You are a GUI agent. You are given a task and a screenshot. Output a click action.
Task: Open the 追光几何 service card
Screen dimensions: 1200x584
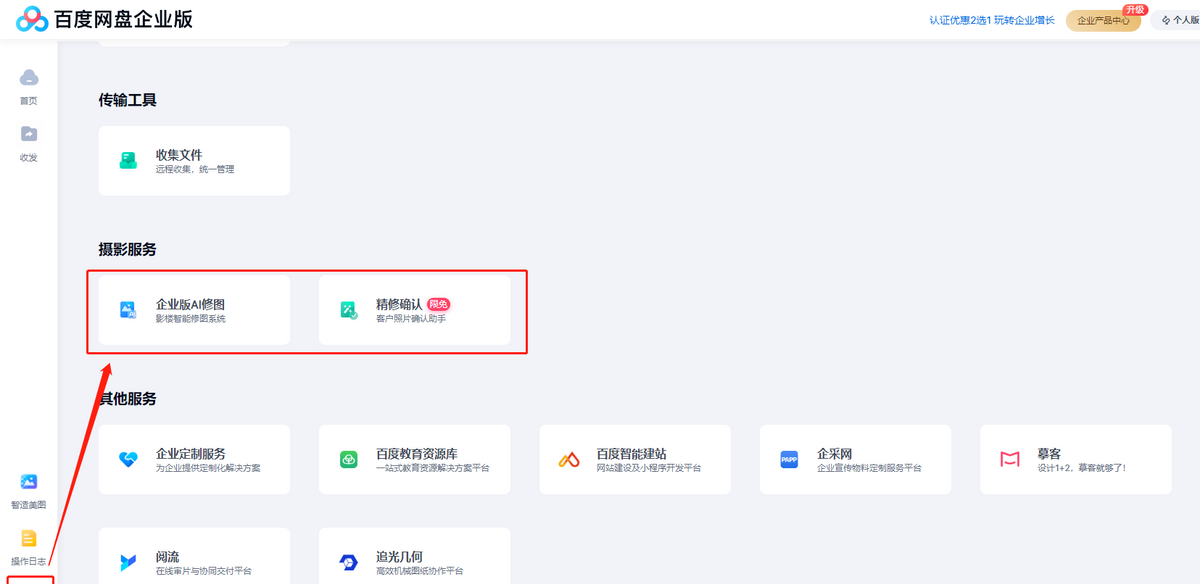(x=414, y=562)
